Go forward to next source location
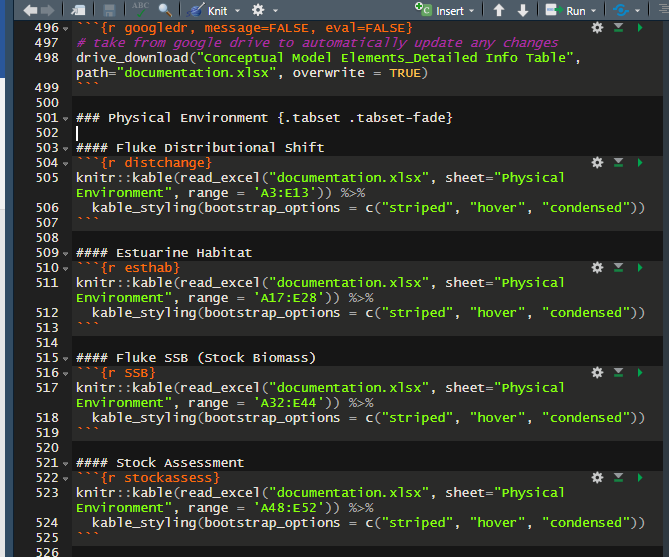Image resolution: width=669 pixels, height=557 pixels. click(48, 10)
